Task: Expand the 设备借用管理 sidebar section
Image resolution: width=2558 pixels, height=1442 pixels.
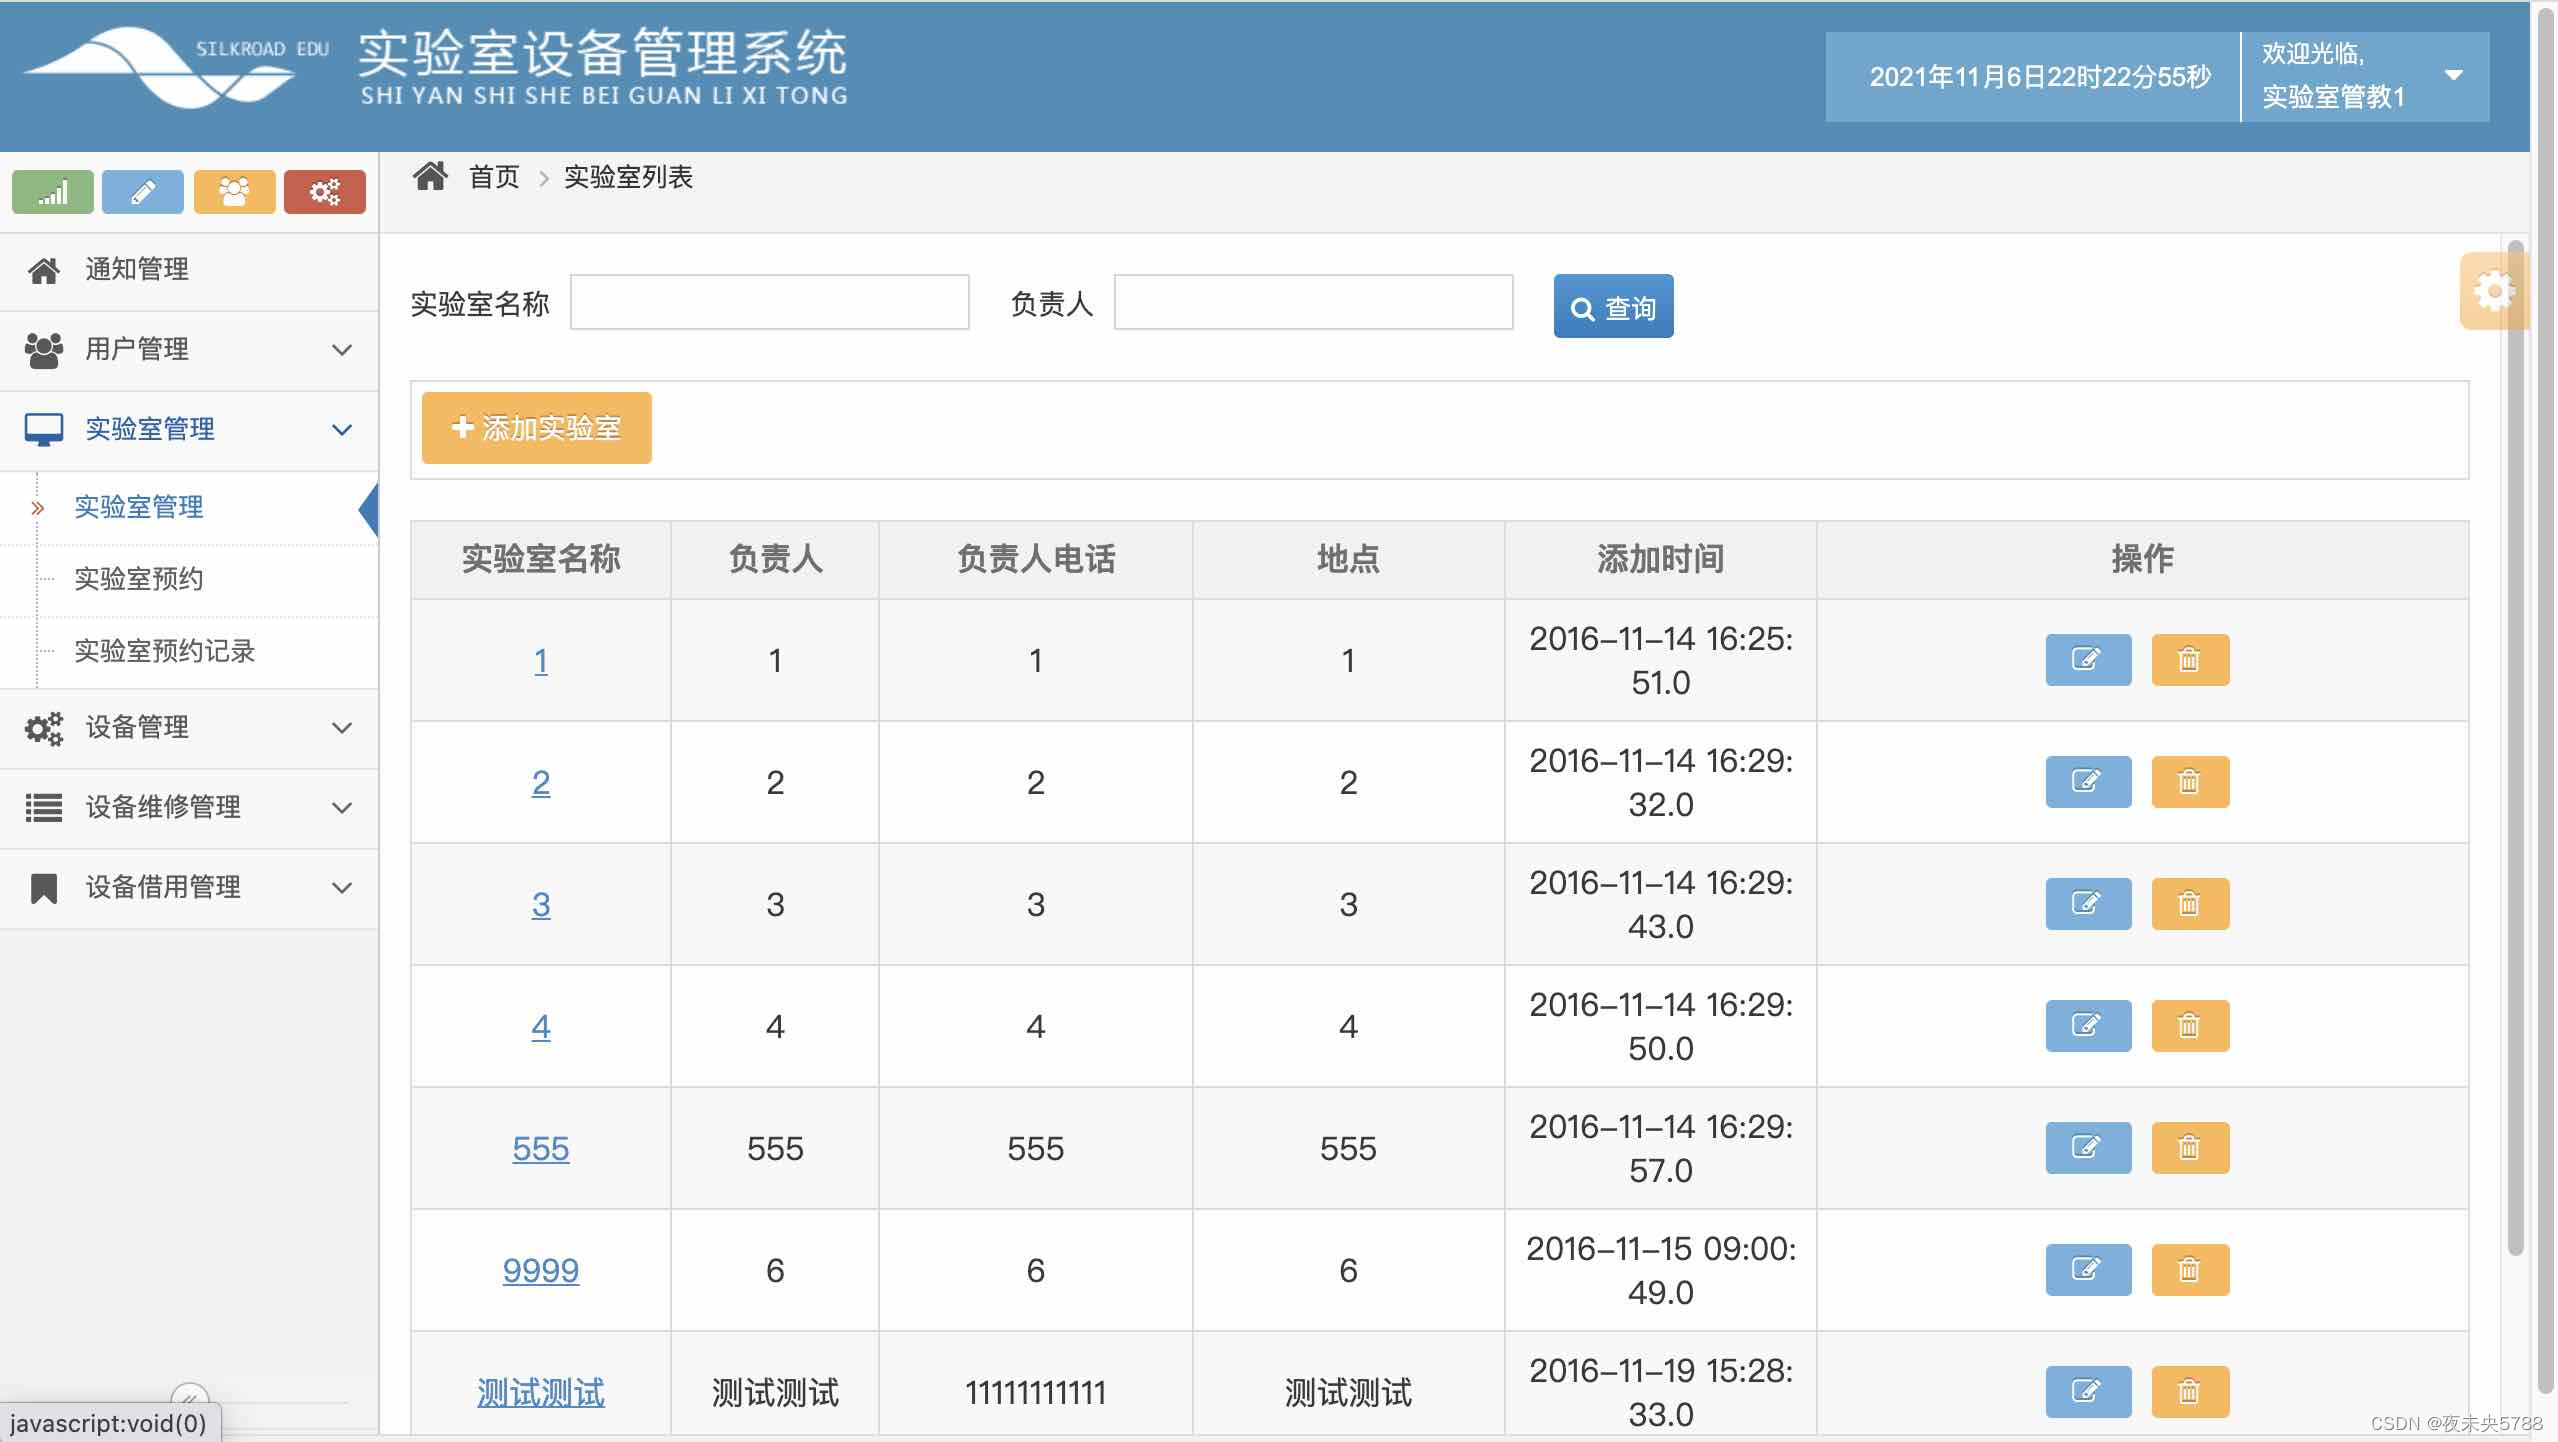Action: tap(189, 888)
